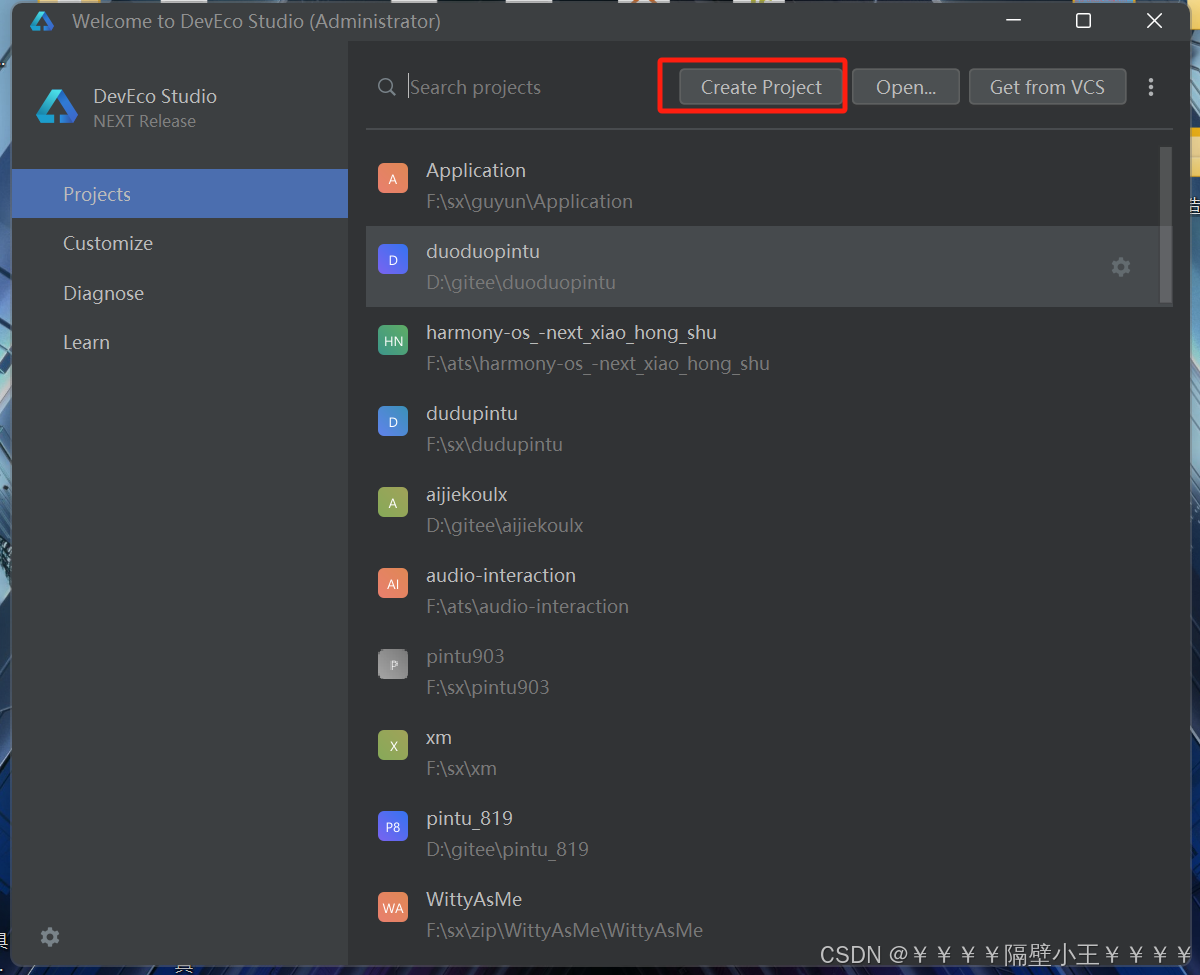Open settings gear for duoduopintu project

pos(1121,267)
